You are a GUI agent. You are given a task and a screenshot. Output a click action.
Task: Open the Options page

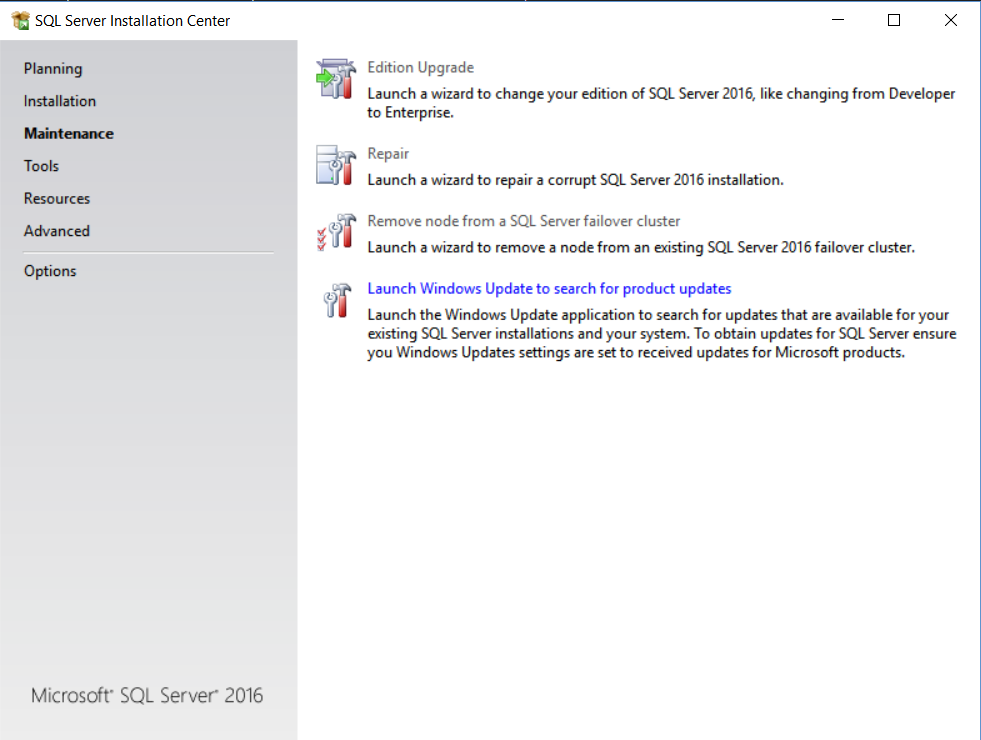pyautogui.click(x=50, y=271)
